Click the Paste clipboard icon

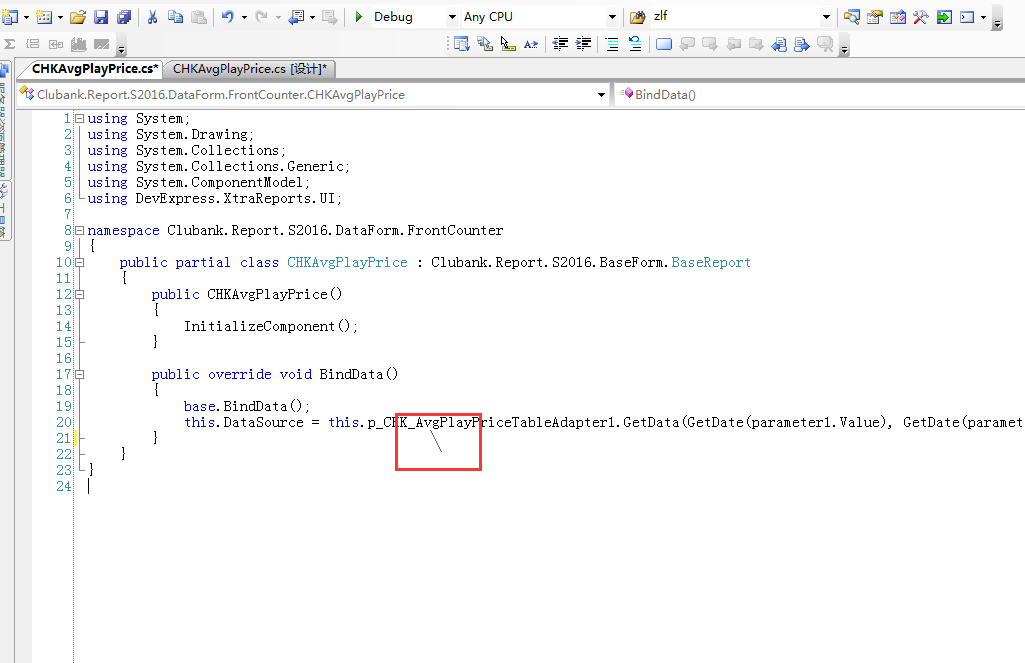click(x=199, y=17)
